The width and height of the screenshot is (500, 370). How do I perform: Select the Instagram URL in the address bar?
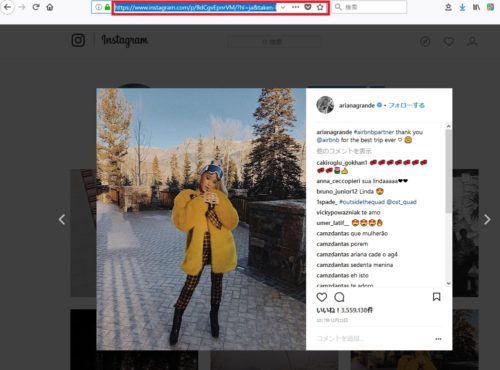pyautogui.click(x=195, y=7)
